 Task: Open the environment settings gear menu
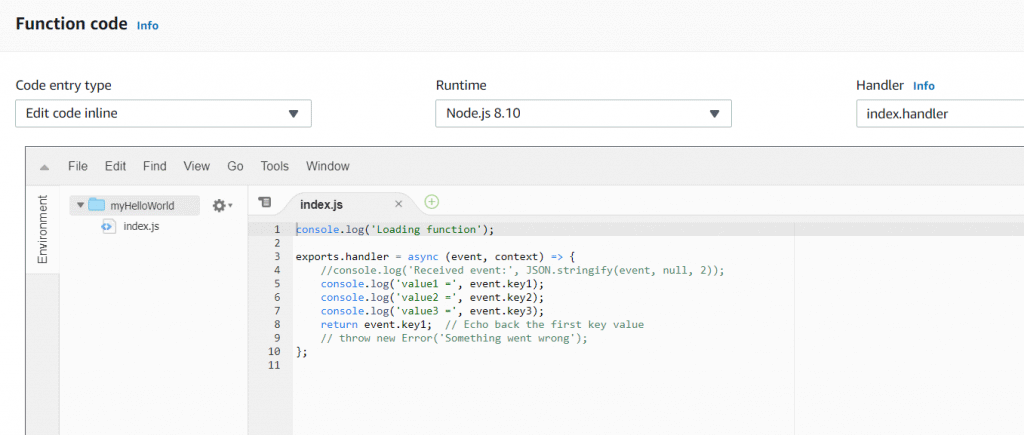click(x=223, y=205)
